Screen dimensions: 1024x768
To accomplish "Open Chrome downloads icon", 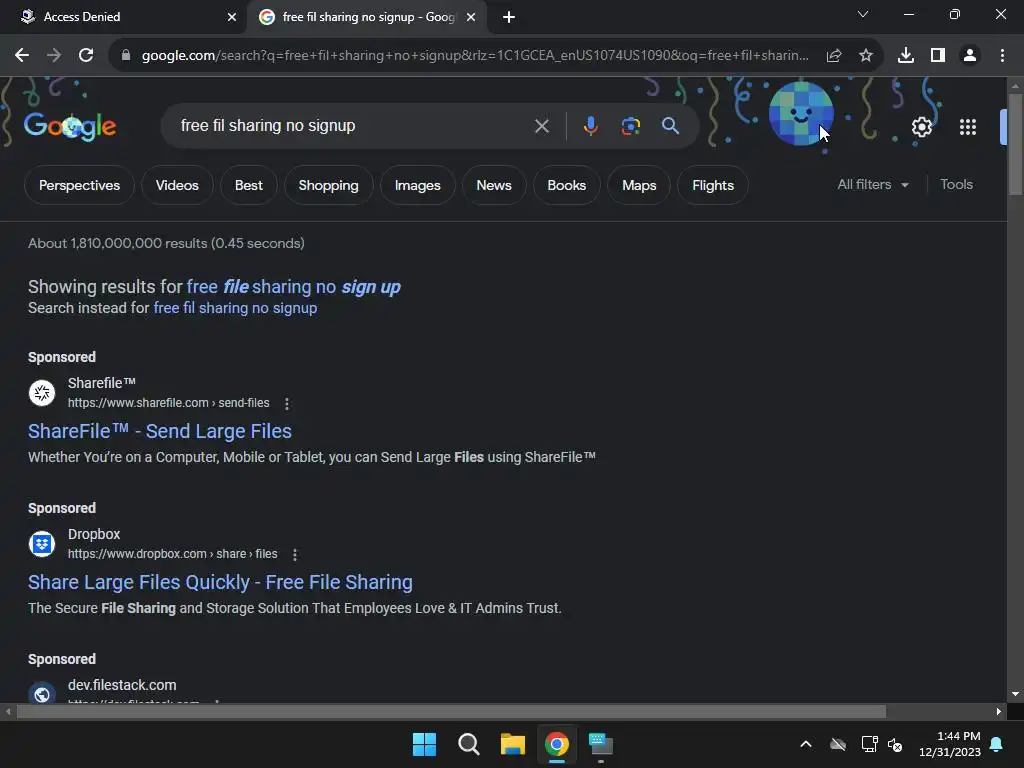I will tap(906, 56).
